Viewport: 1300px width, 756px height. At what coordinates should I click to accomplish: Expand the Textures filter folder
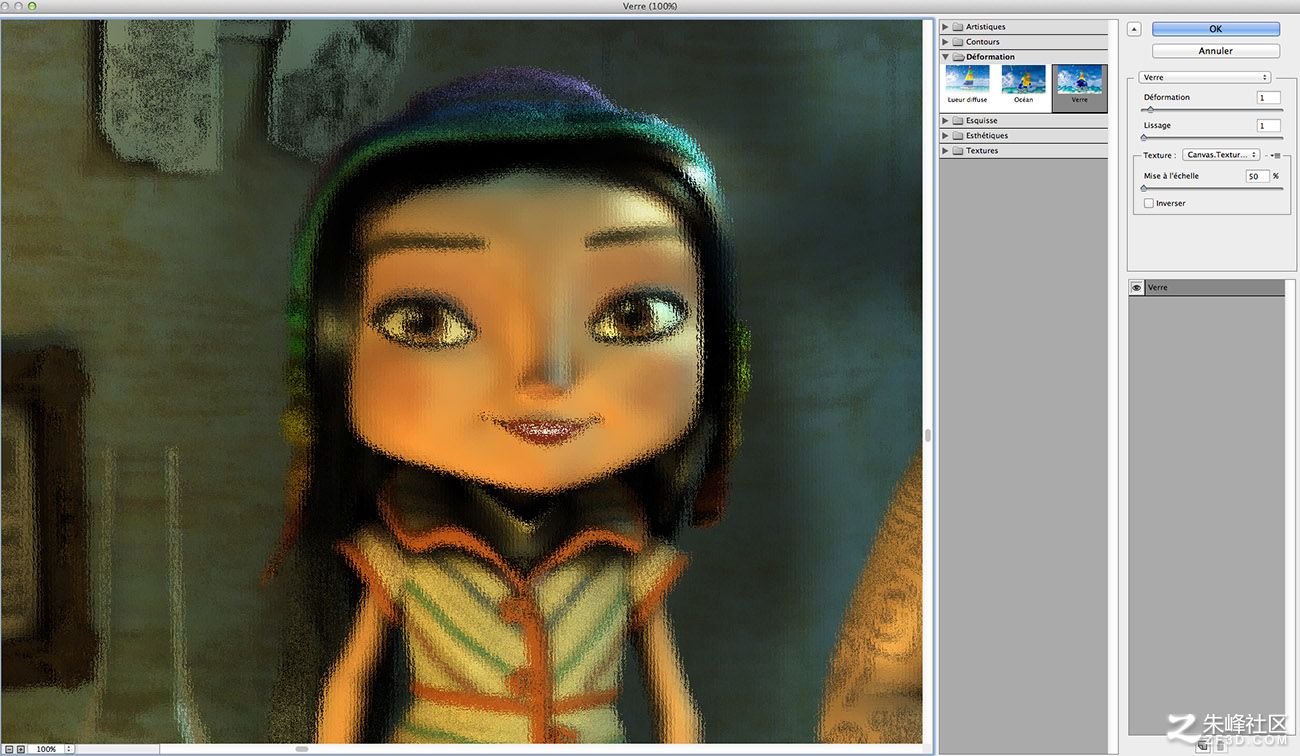tap(946, 151)
